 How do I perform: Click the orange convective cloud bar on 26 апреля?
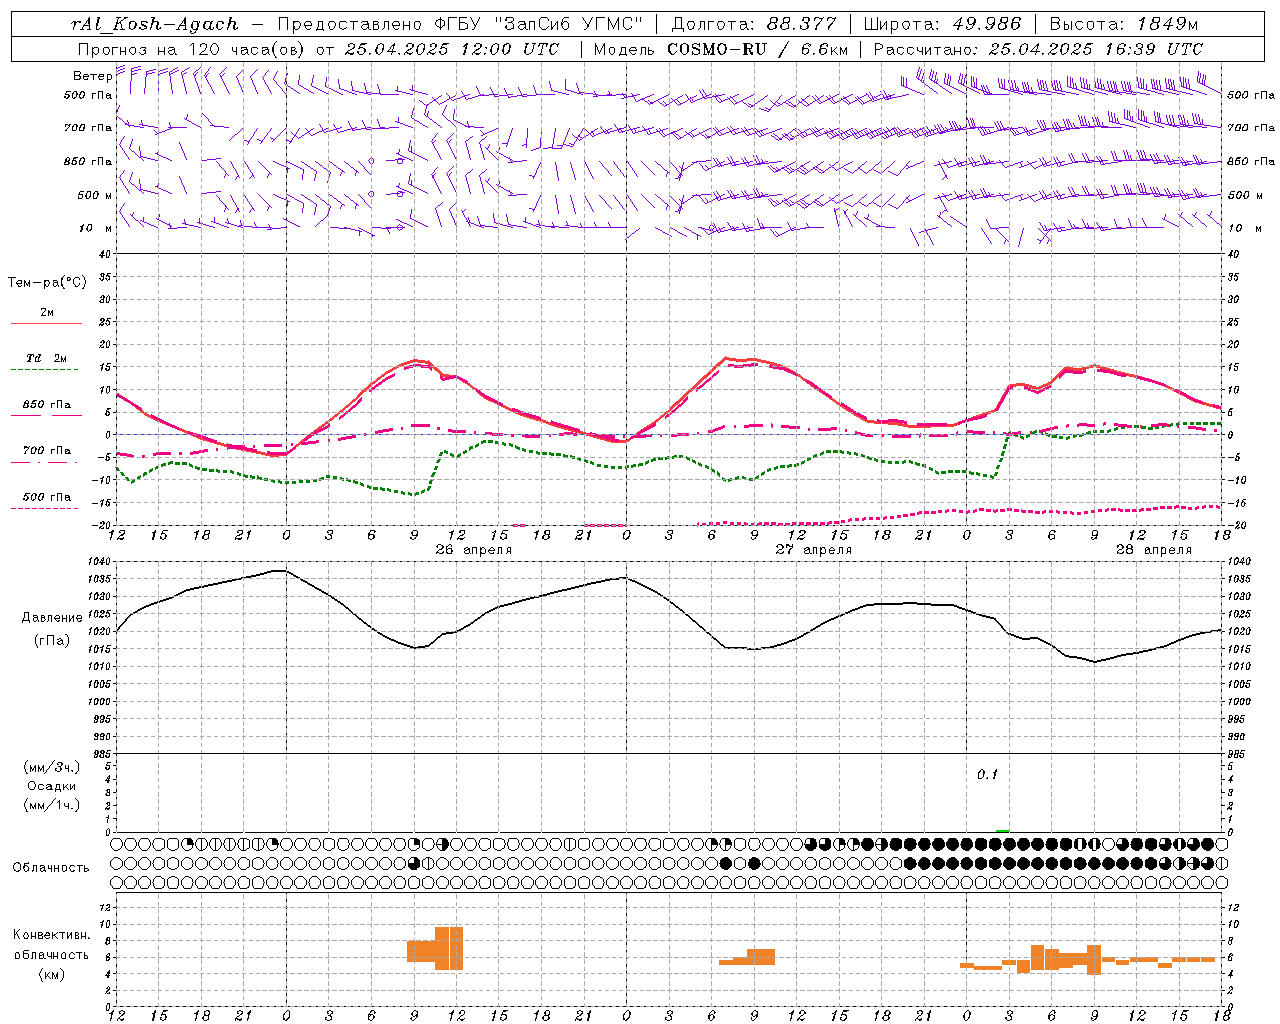[x=435, y=949]
